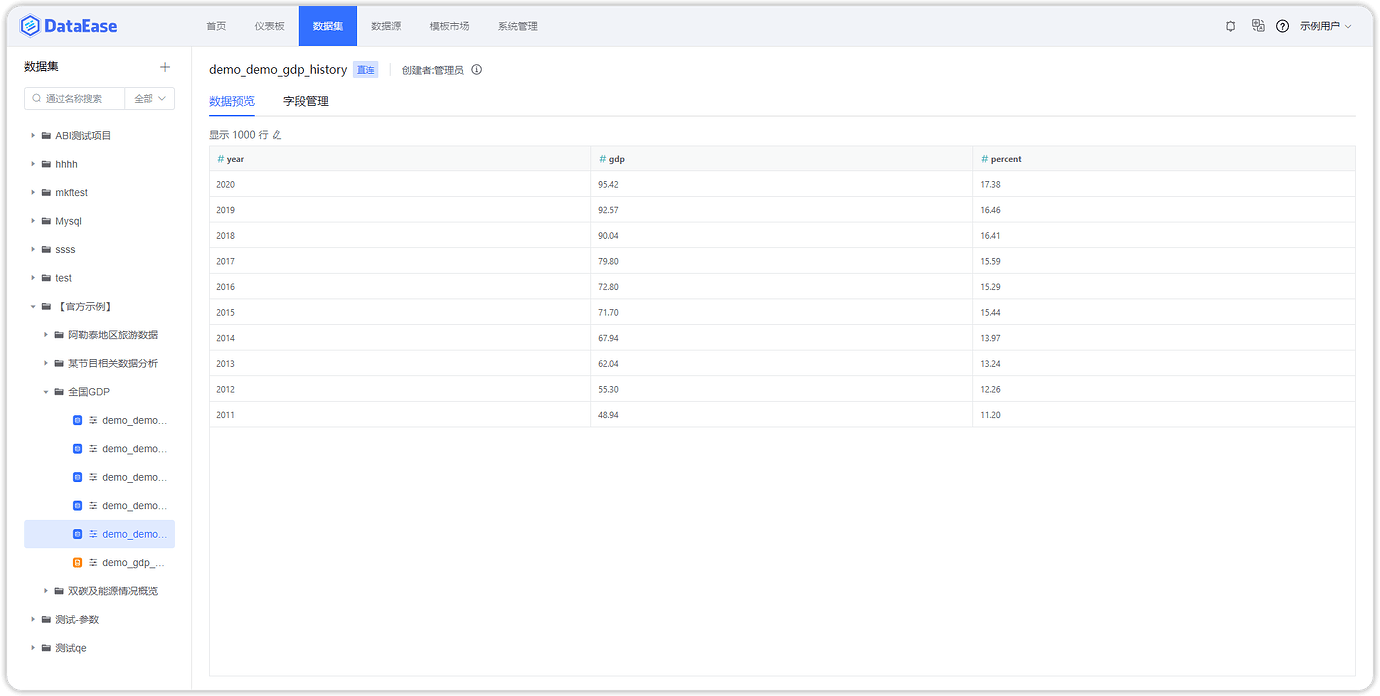Open the 数据源 tab
This screenshot has height=696, width=1380.
(386, 26)
